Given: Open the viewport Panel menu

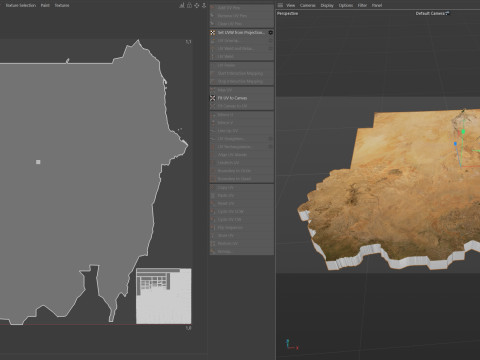Looking at the screenshot, I should [377, 5].
